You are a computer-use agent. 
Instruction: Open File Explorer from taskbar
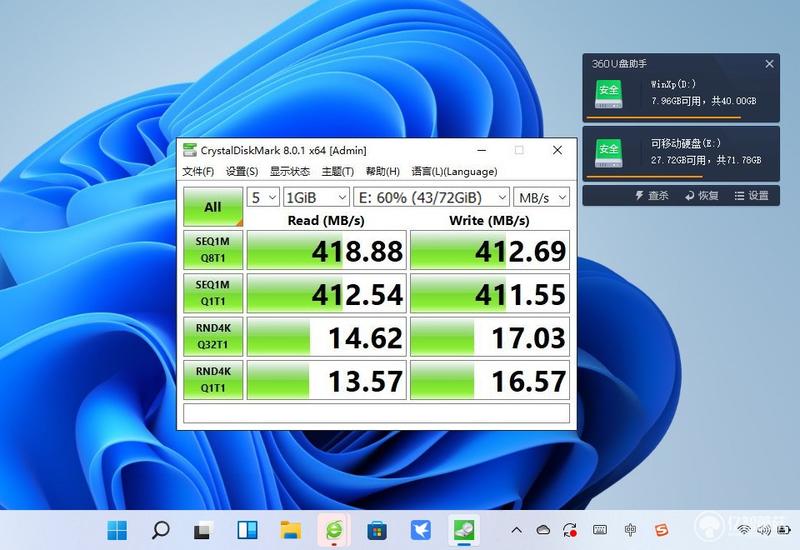point(291,530)
